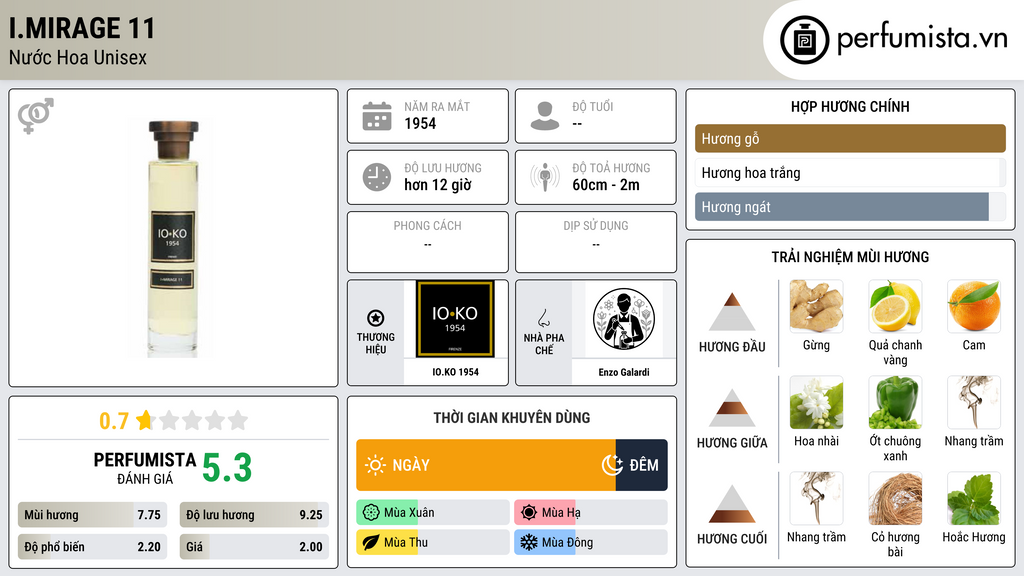Image resolution: width=1024 pixels, height=576 pixels.
Task: Click the launch year value 1954
Action: [420, 123]
